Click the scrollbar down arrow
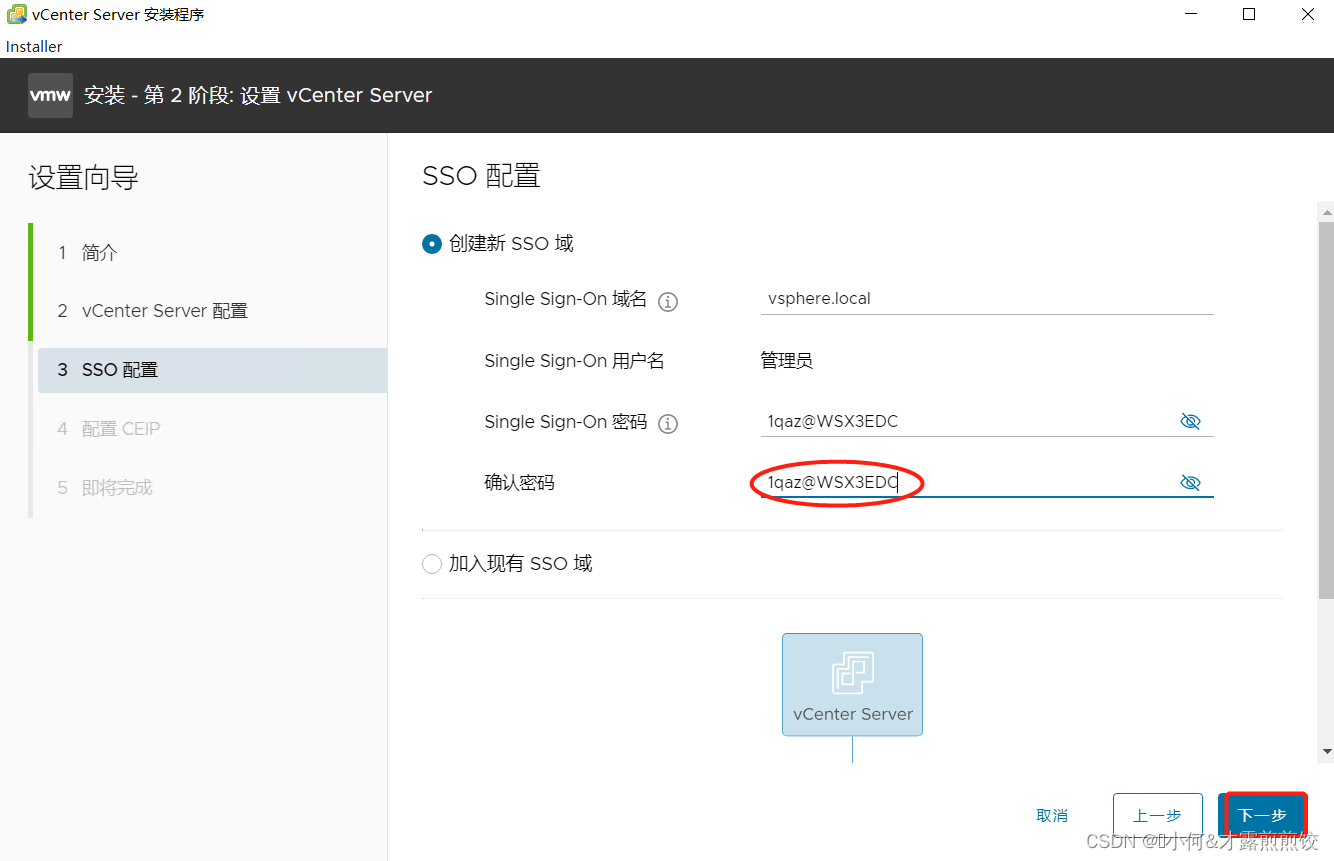 [x=1327, y=751]
